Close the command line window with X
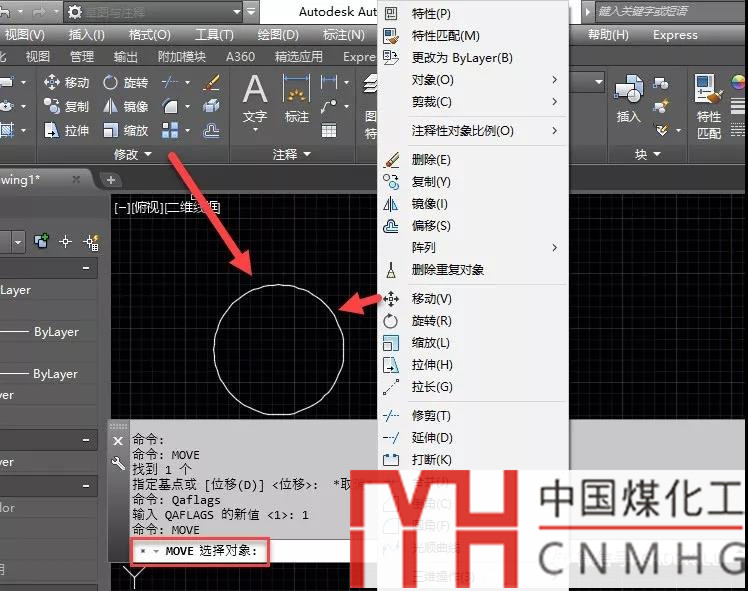Image resolution: width=748 pixels, height=591 pixels. pos(118,441)
